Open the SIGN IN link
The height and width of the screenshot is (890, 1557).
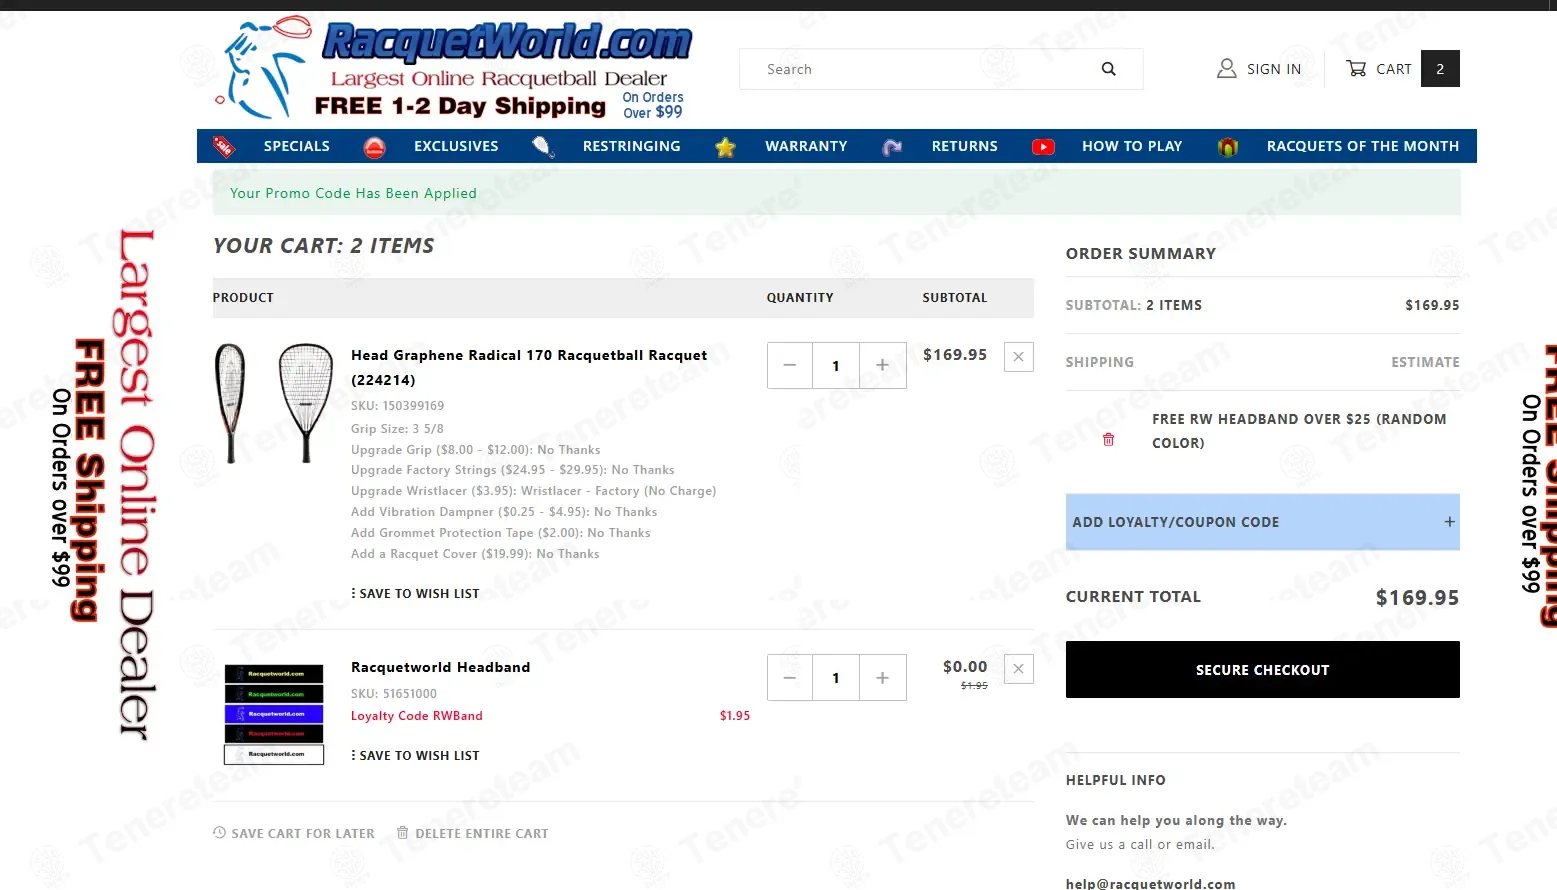click(x=1274, y=69)
